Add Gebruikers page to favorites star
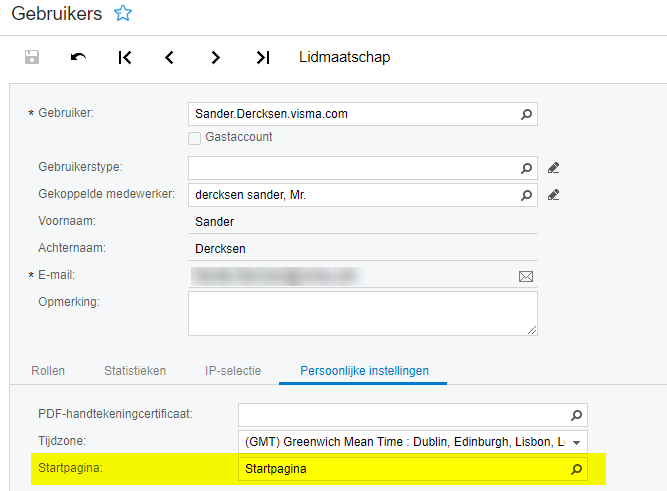Image resolution: width=667 pixels, height=491 pixels. pos(123,13)
